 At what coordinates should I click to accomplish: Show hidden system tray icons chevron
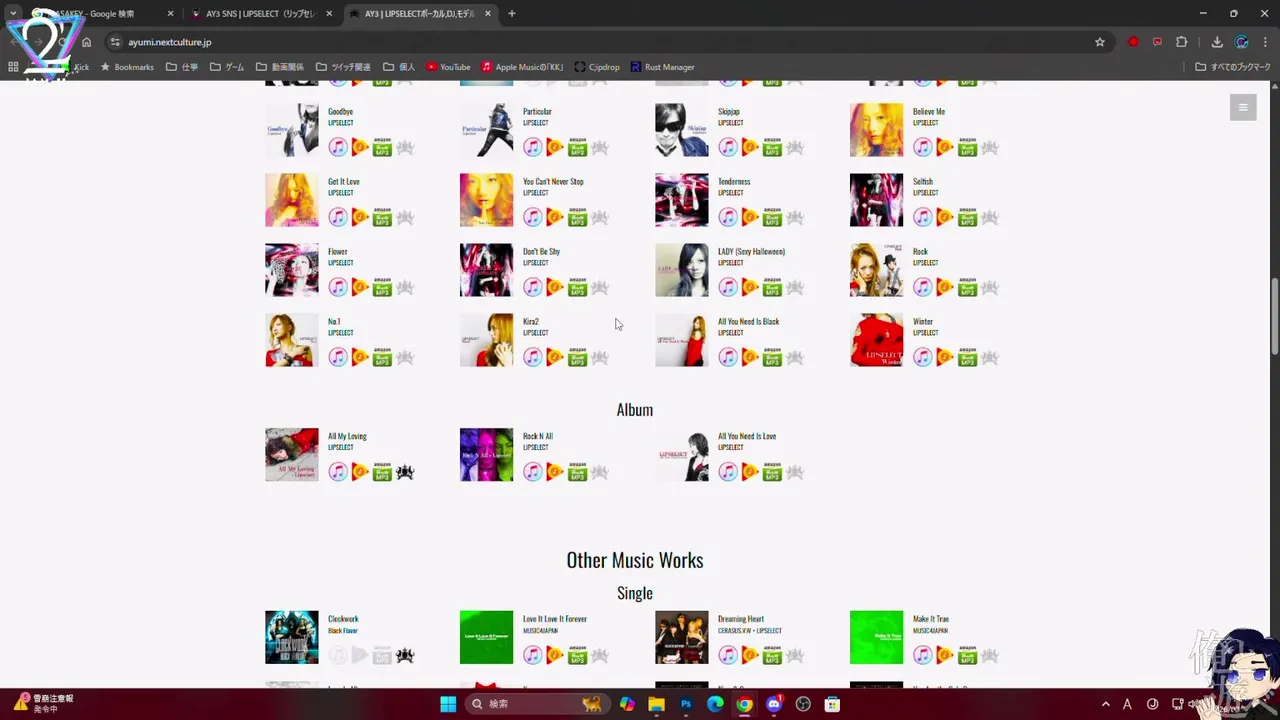pyautogui.click(x=1105, y=704)
